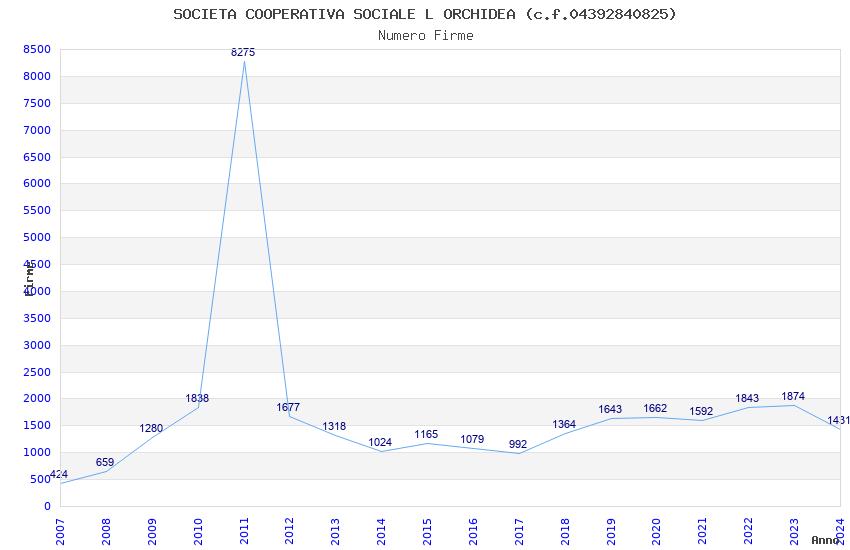Viewport: 850px width, 550px height.
Task: Click the 1838 data point label
Action: pos(197,399)
